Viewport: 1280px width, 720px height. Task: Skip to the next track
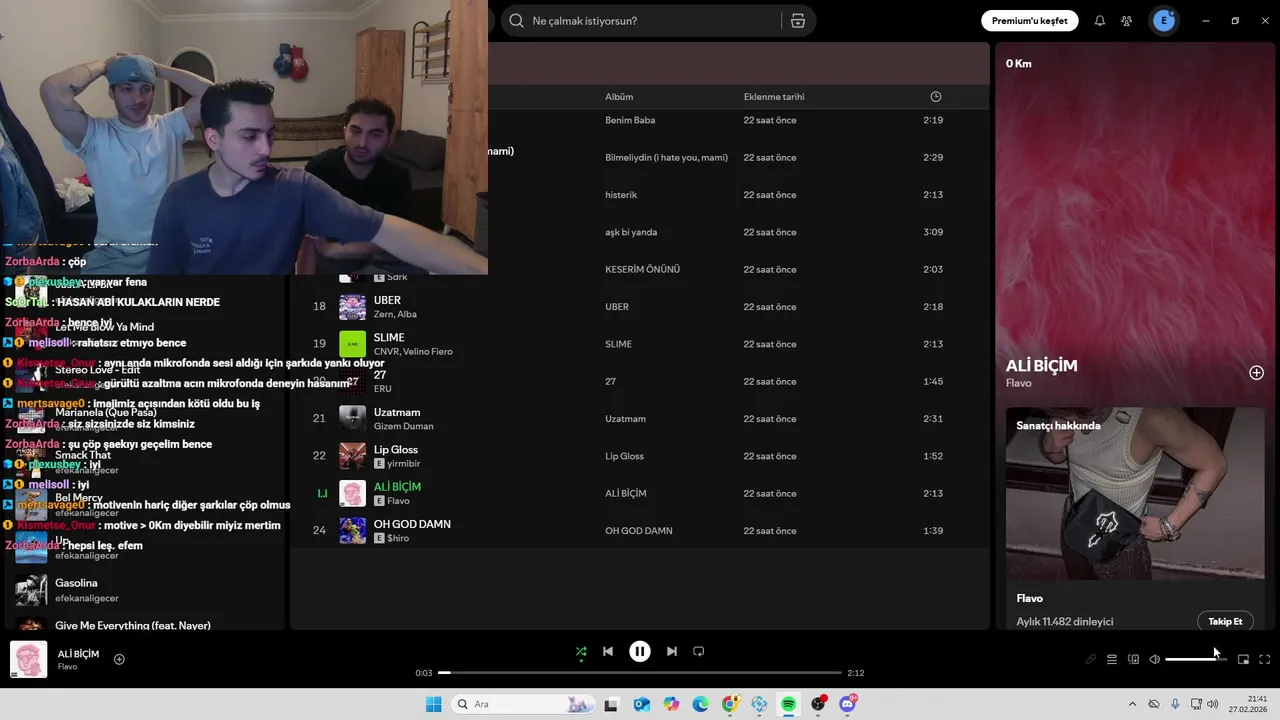(x=672, y=651)
